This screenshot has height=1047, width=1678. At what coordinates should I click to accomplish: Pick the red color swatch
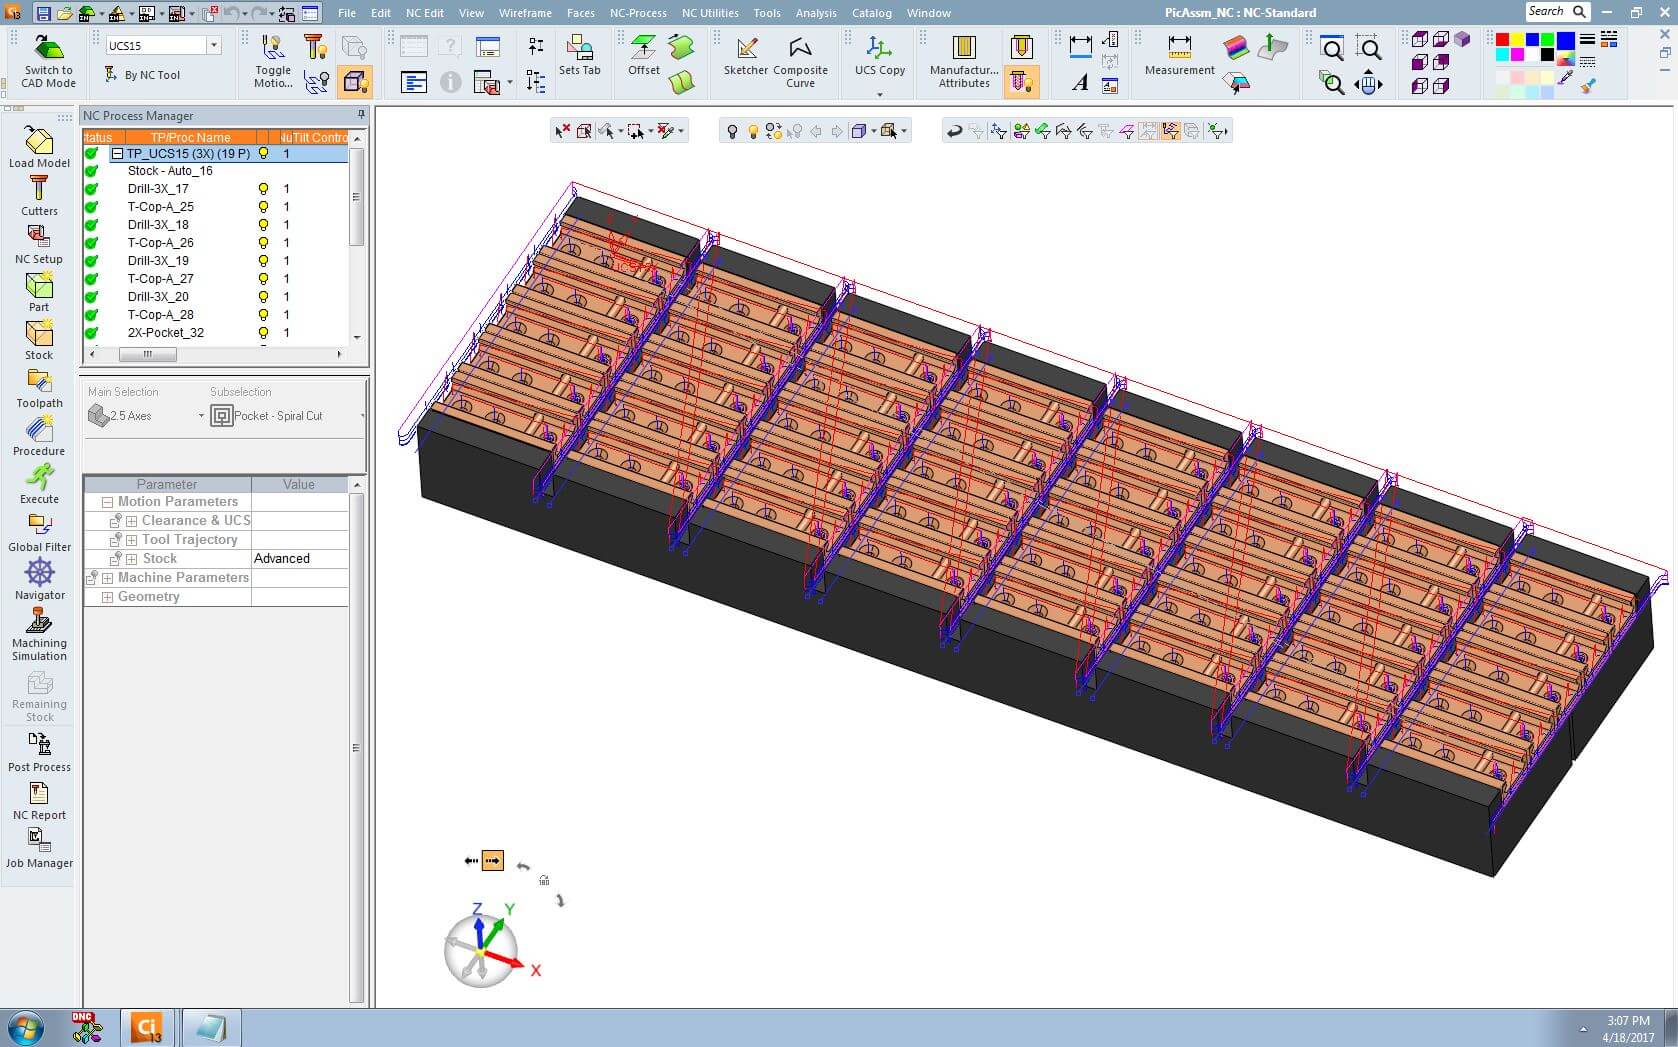[x=1502, y=40]
